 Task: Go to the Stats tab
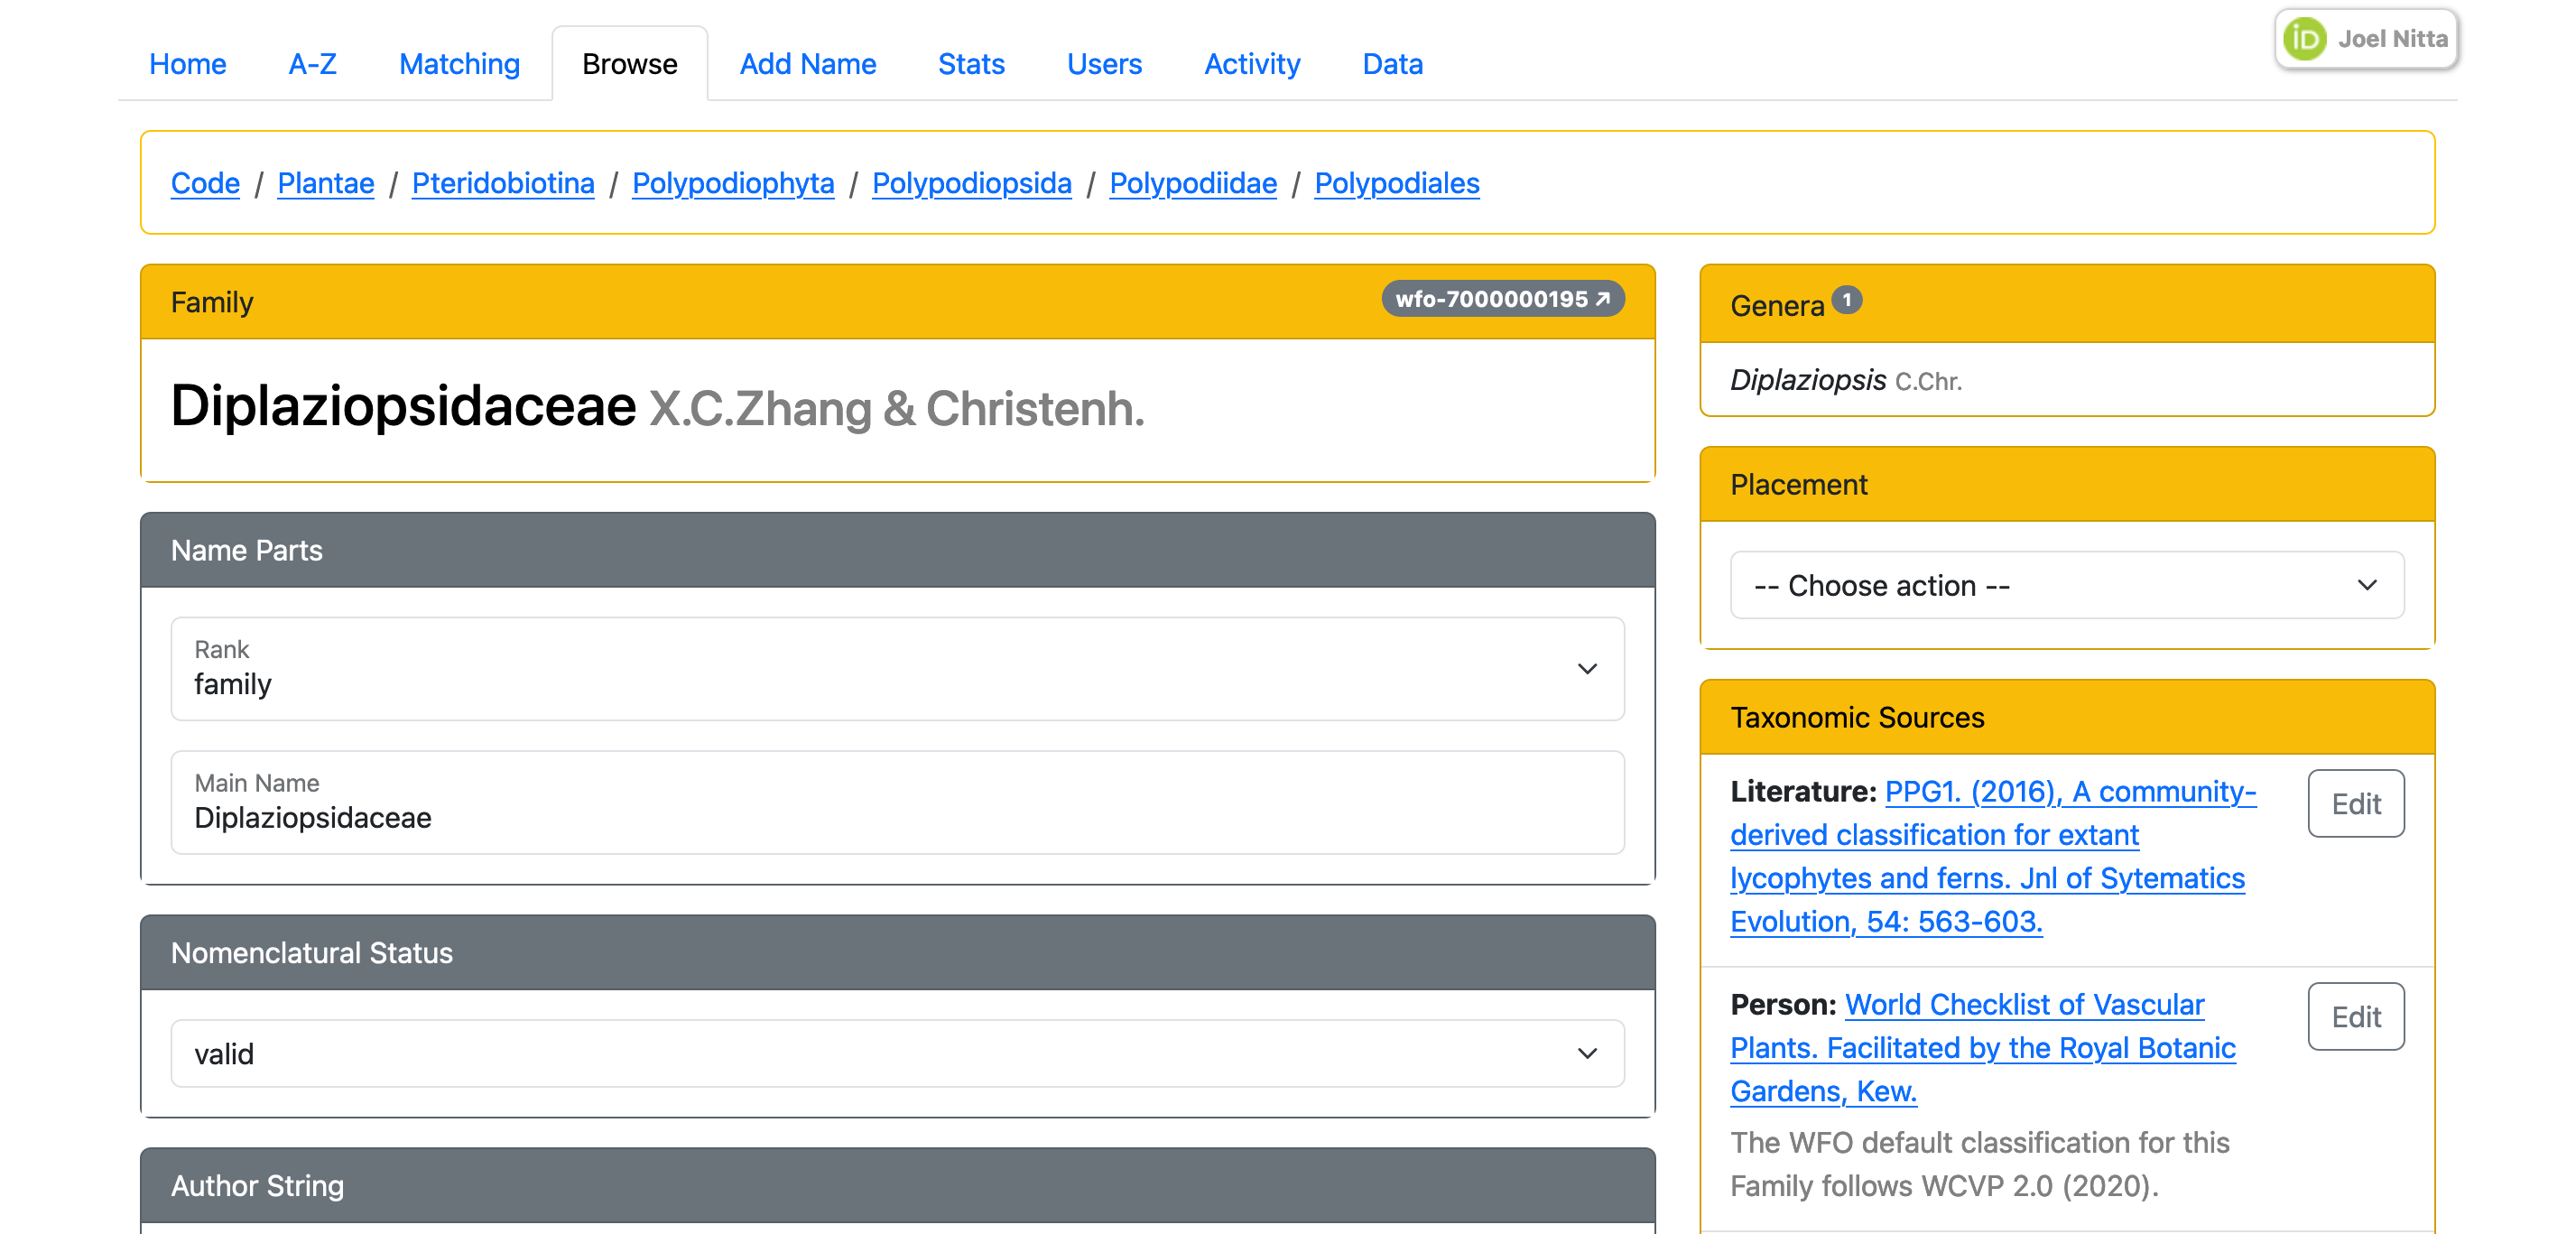click(971, 64)
